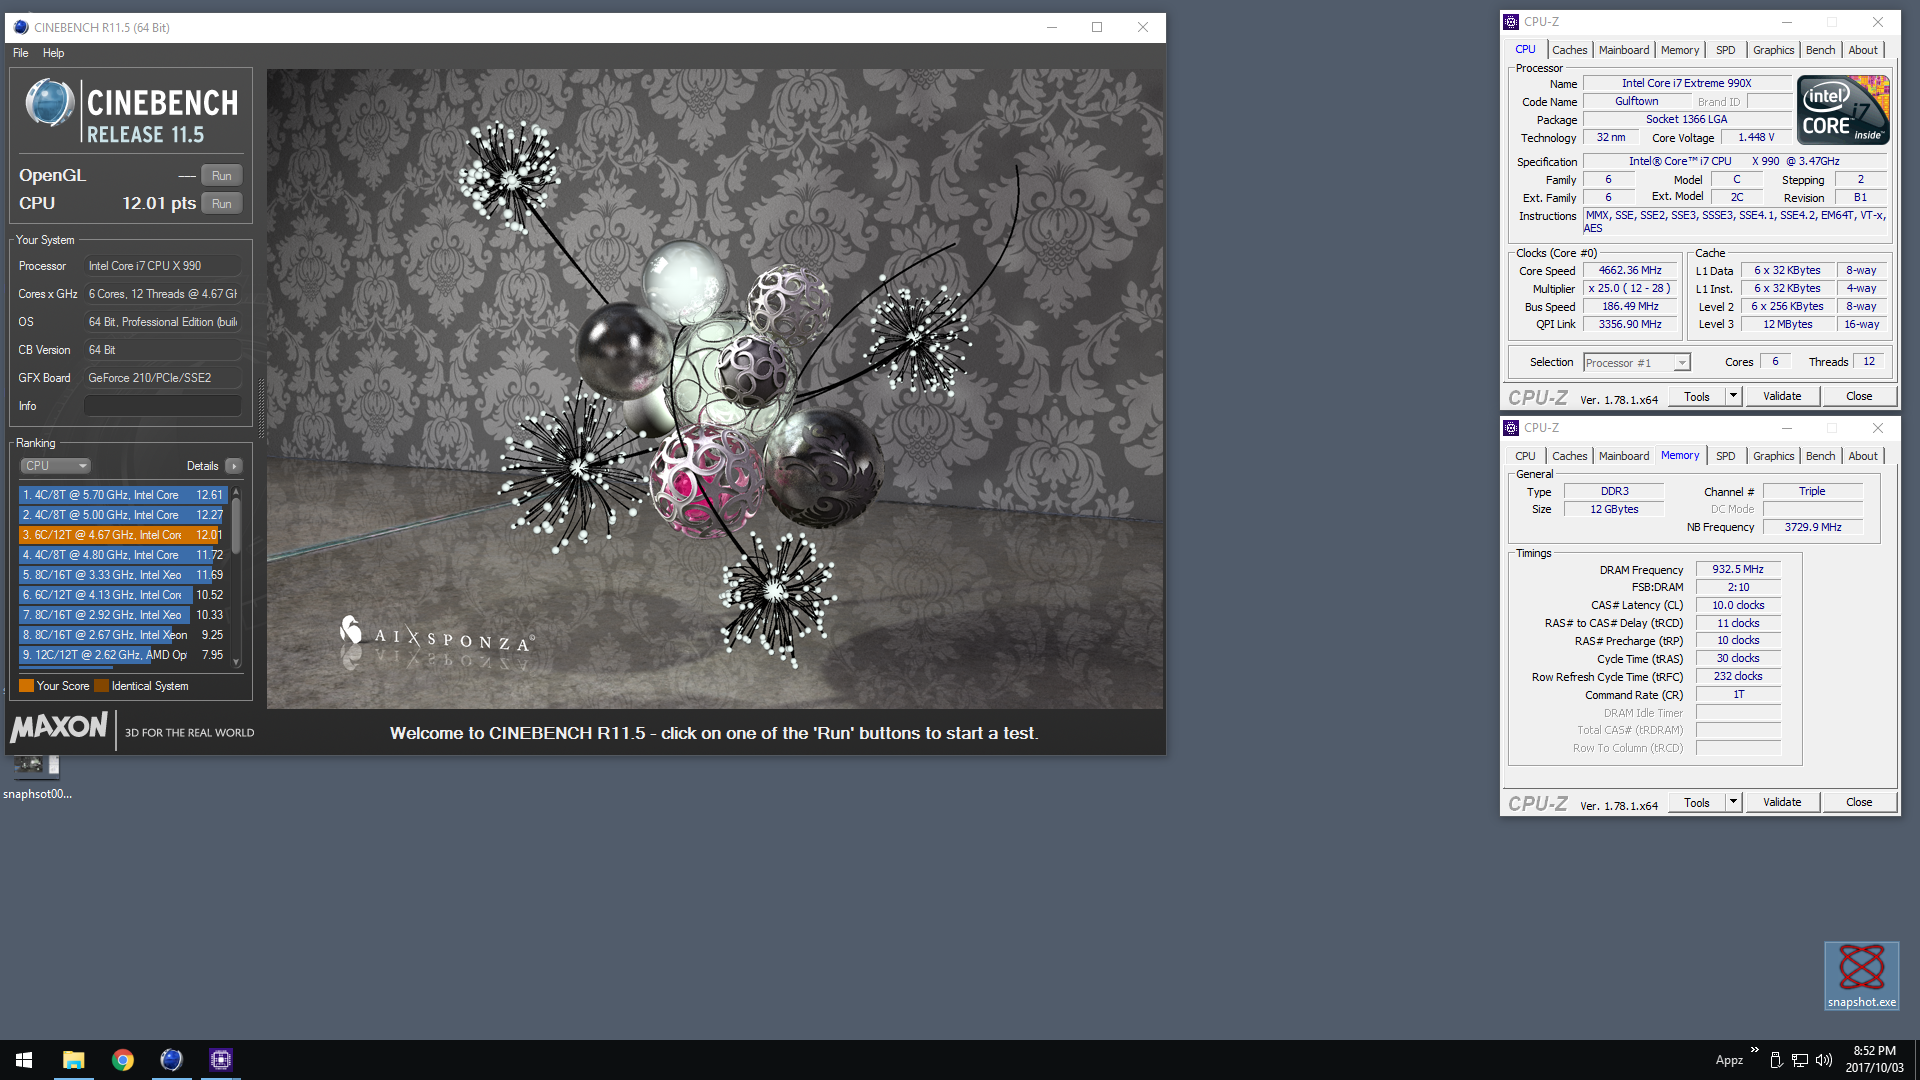Open the File menu in Cinebench
Image resolution: width=1920 pixels, height=1080 pixels.
21,53
